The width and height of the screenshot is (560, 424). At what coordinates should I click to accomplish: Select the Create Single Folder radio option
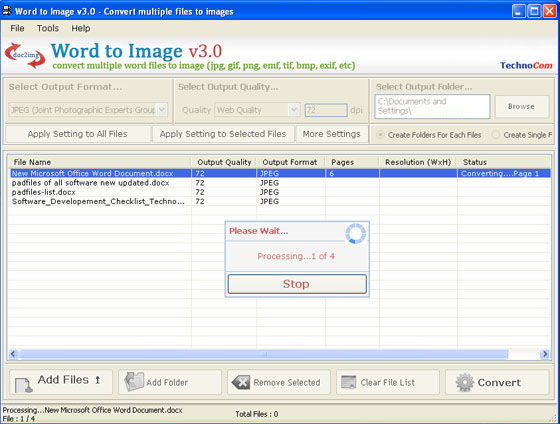[495, 135]
